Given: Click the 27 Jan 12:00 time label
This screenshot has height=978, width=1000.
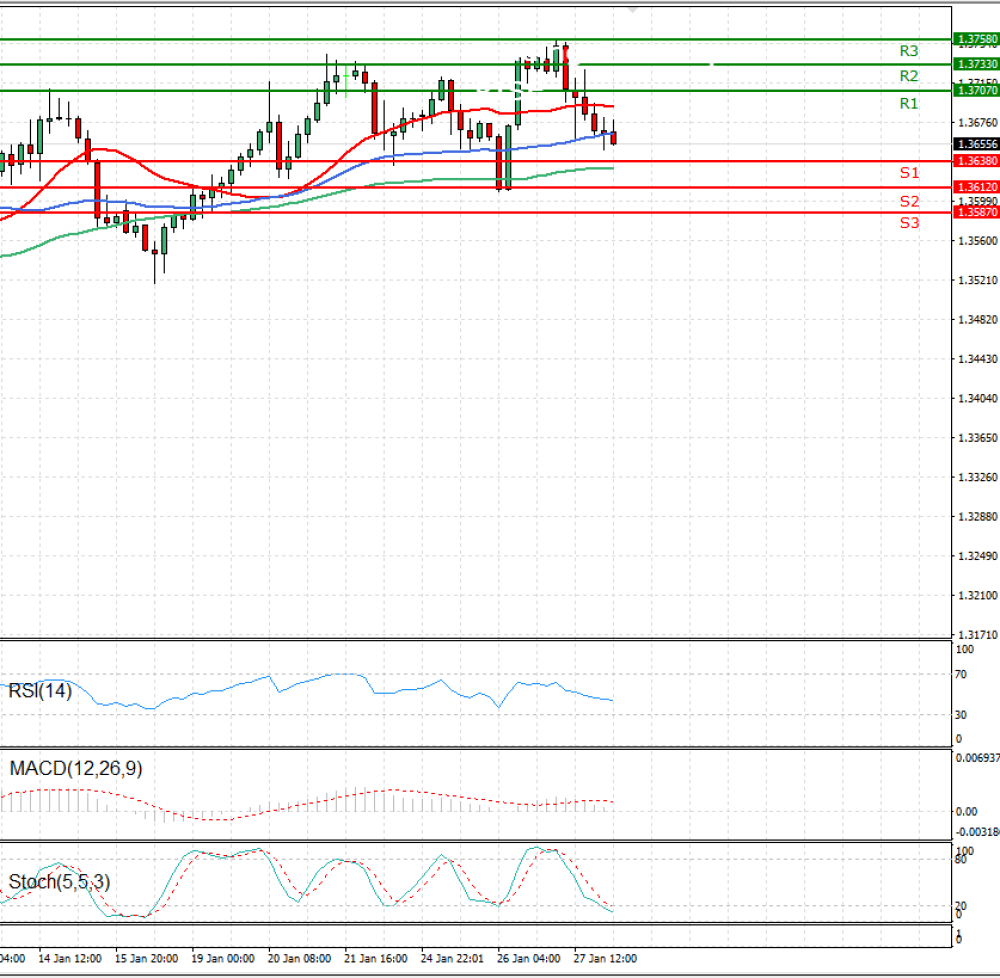Looking at the screenshot, I should tap(605, 959).
